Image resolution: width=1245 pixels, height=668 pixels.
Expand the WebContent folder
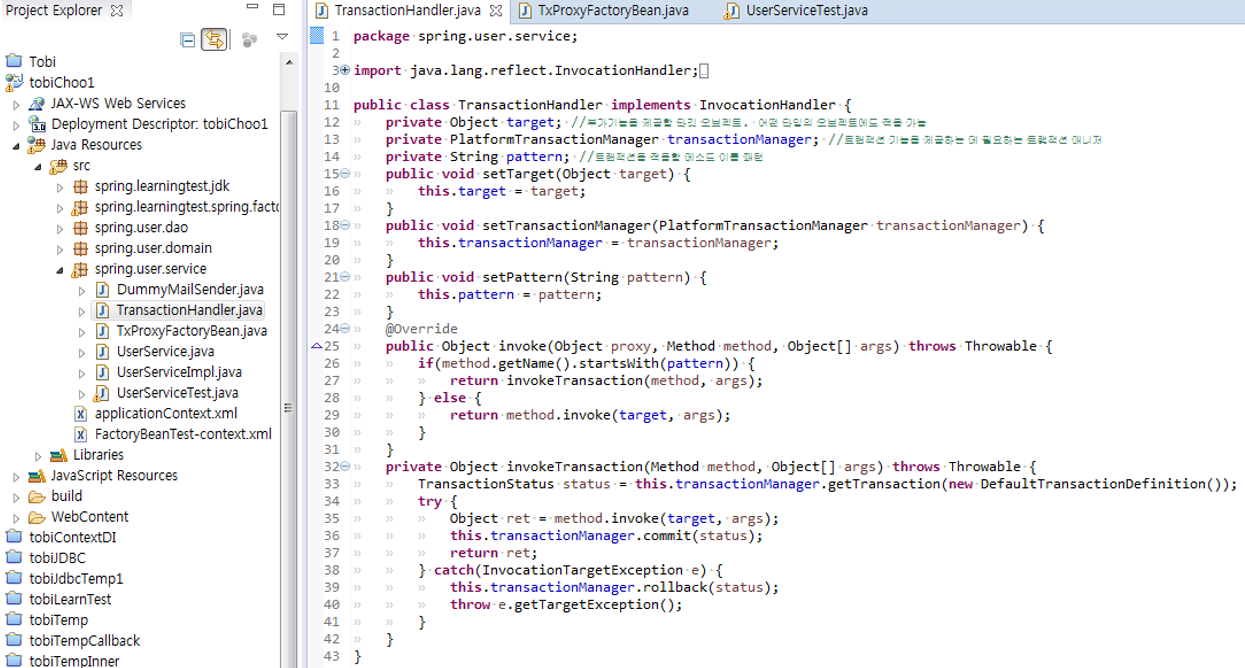coord(16,518)
